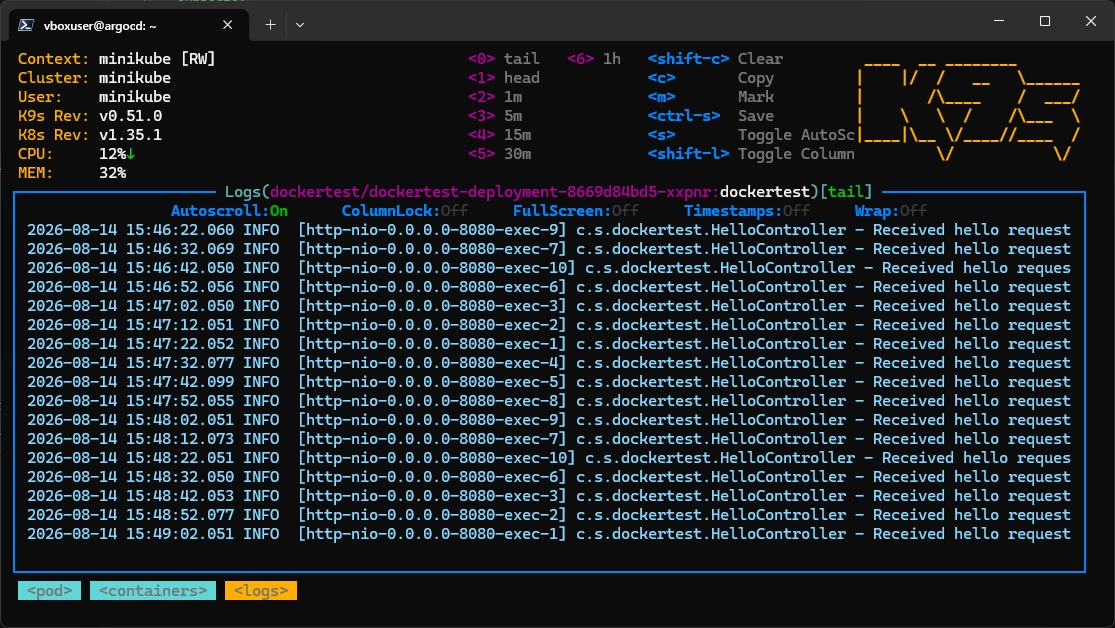Close the terminal window
The width and height of the screenshot is (1115, 628).
coord(1091,21)
